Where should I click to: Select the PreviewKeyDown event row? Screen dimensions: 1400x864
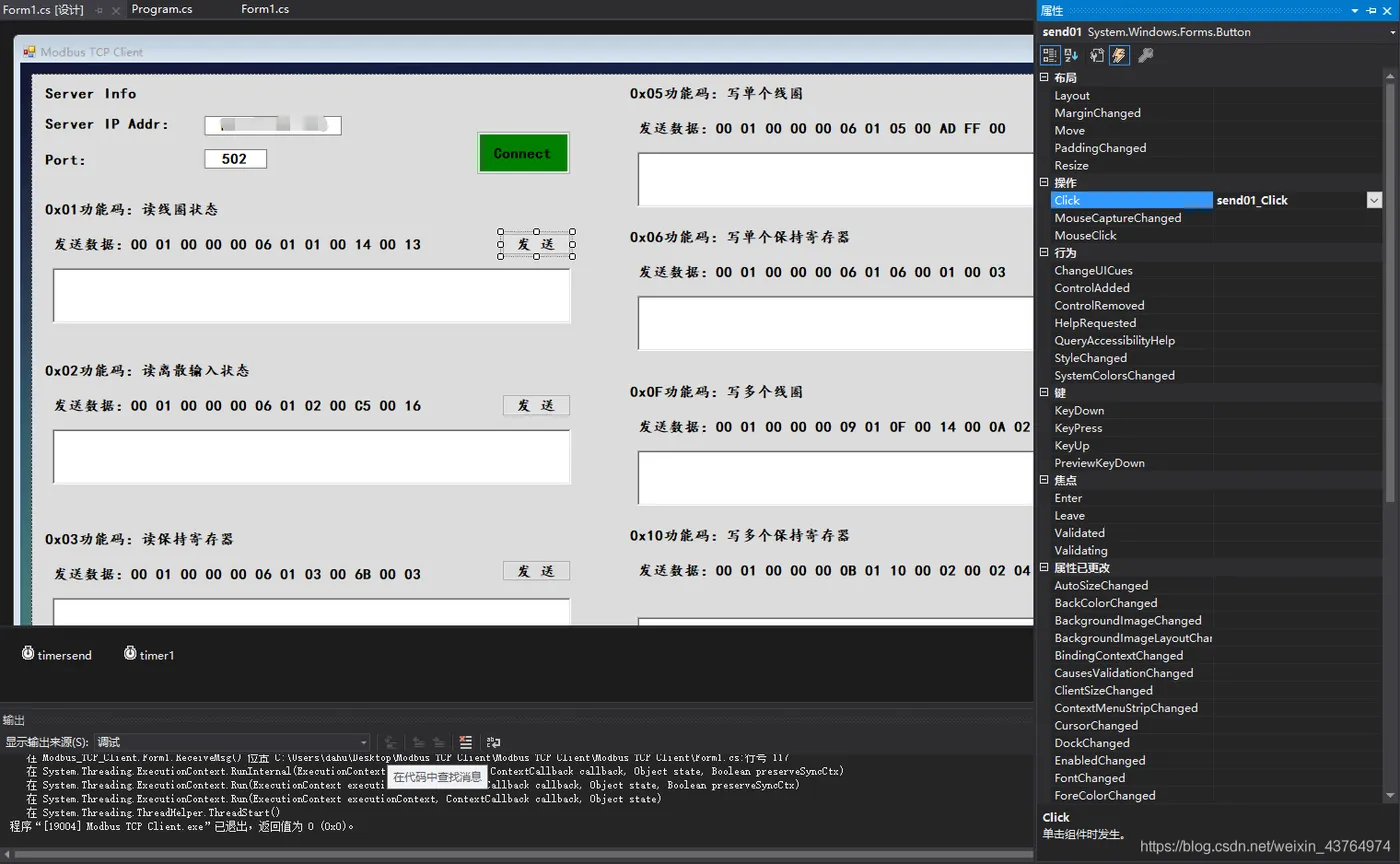tap(1216, 463)
